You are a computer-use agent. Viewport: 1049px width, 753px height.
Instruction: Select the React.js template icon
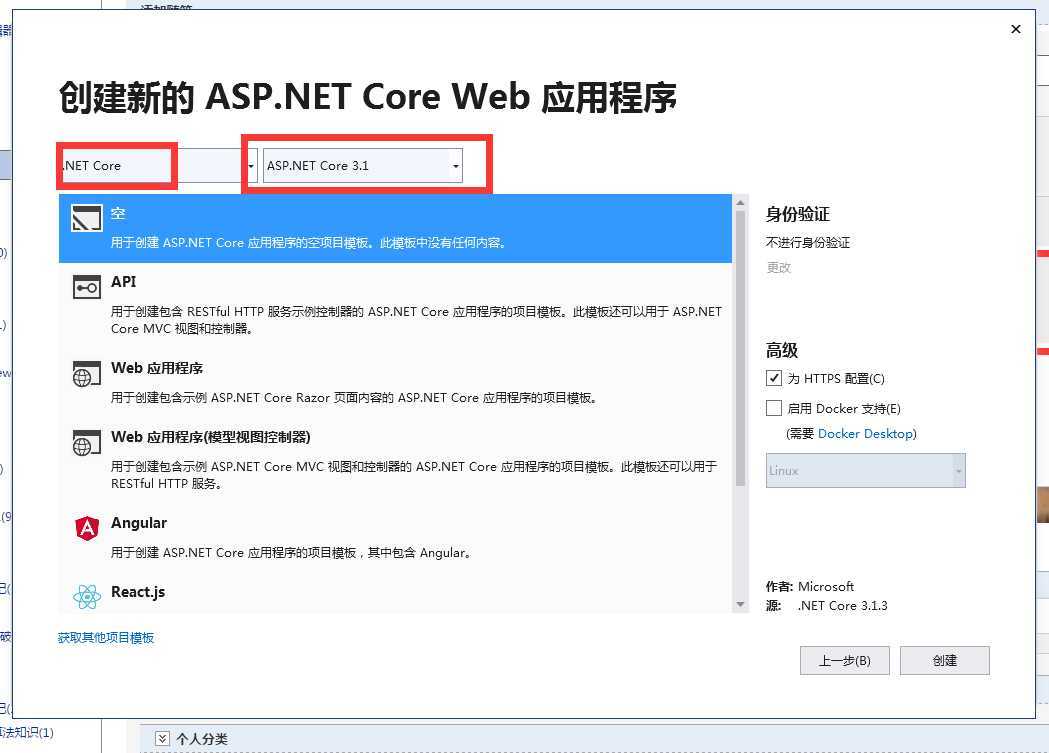tap(87, 597)
